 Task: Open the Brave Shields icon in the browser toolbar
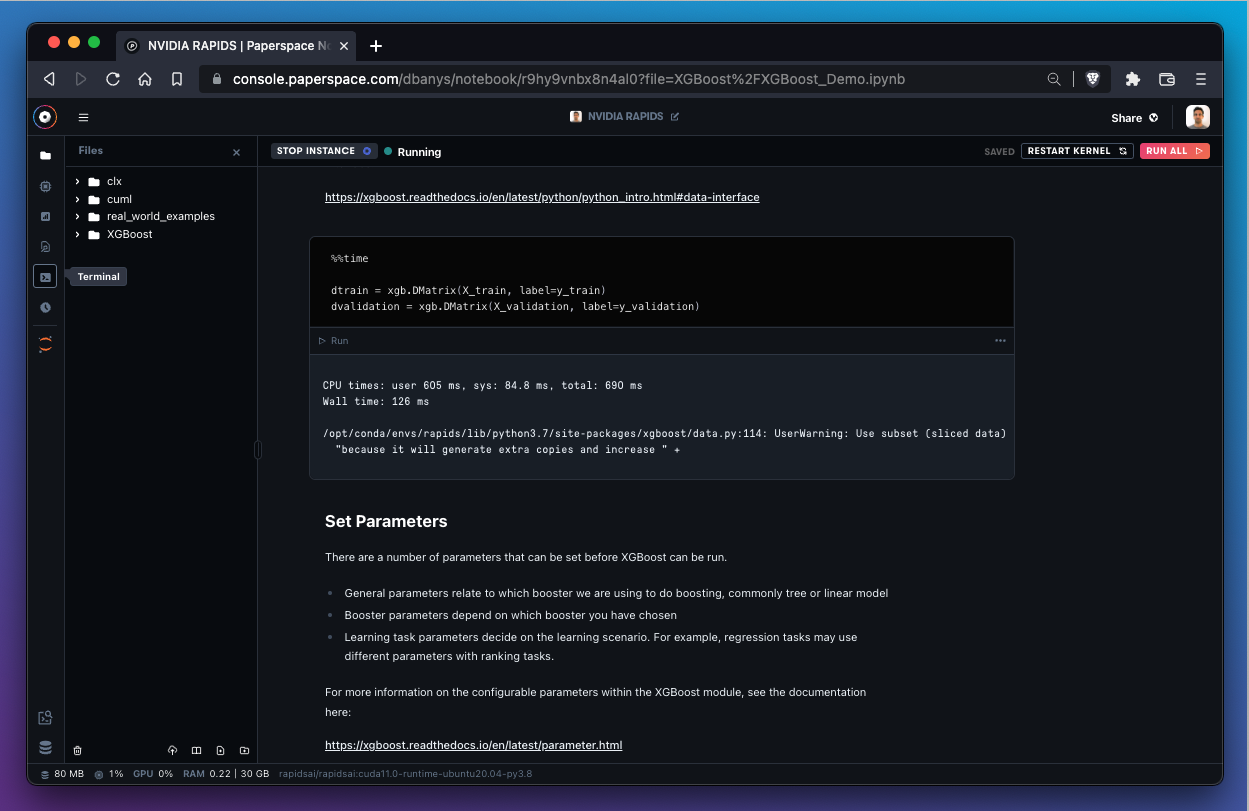(1093, 78)
